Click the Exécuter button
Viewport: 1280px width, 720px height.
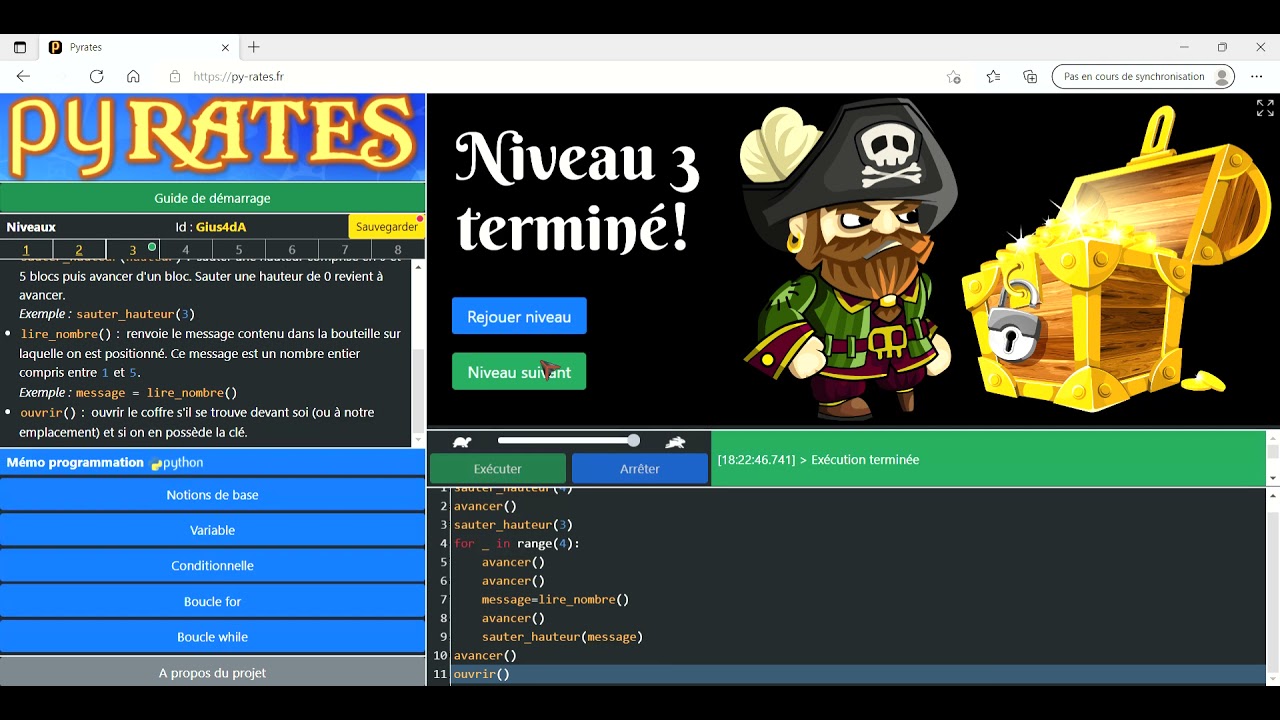498,468
